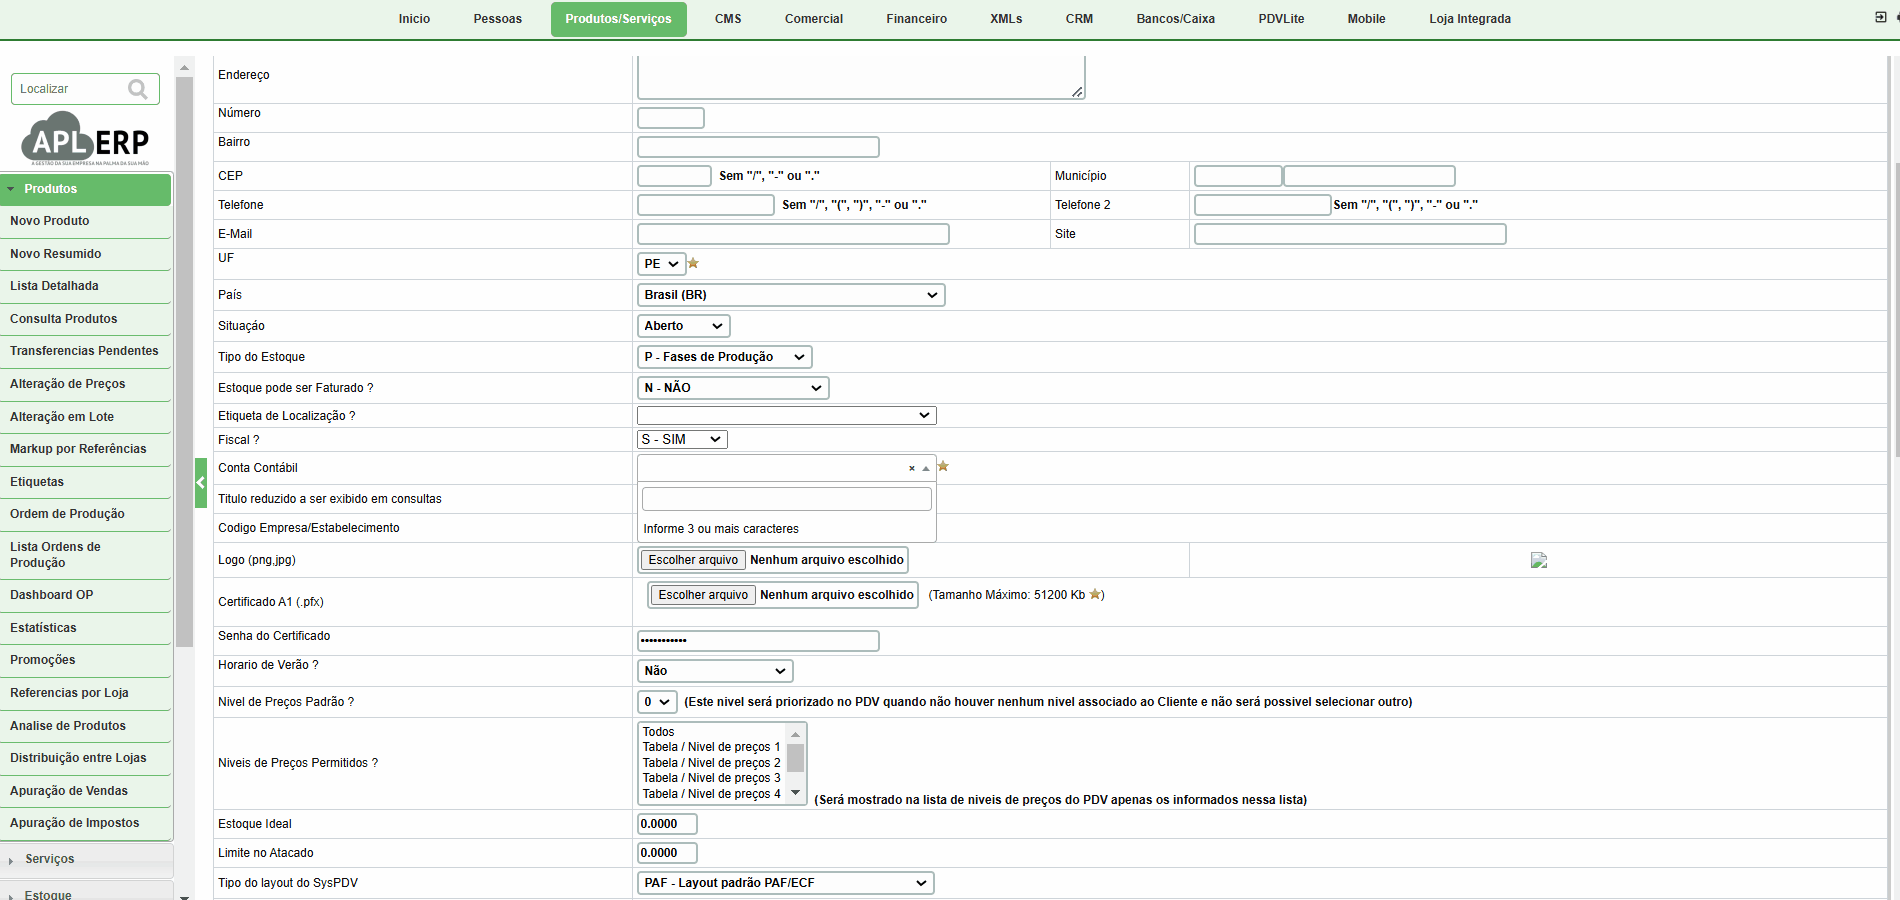Click the broken logo image preview
Screen dimensions: 1900x900
click(1539, 560)
